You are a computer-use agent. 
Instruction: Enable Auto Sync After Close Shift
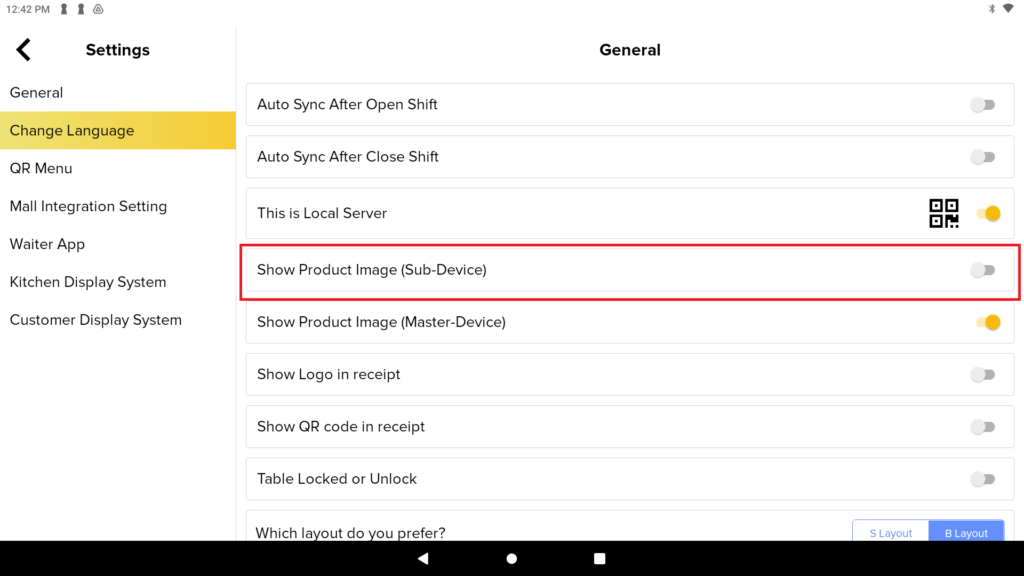tap(982, 157)
